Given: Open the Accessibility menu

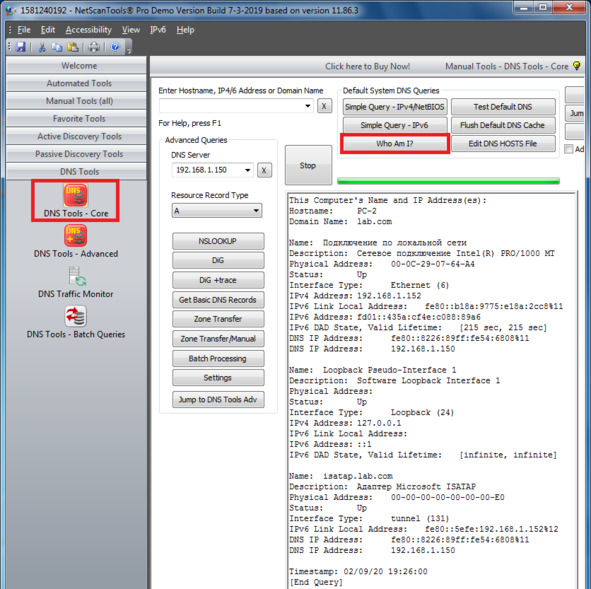Looking at the screenshot, I should coord(89,30).
